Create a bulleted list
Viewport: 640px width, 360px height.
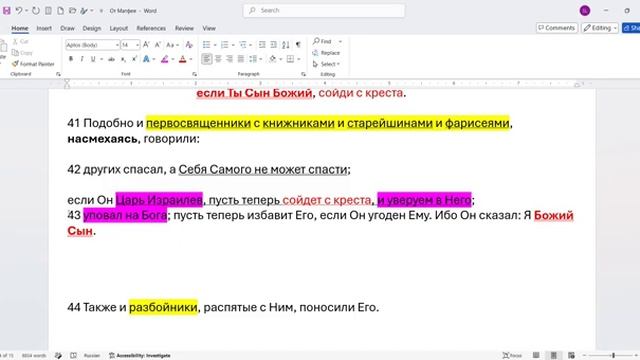207,44
